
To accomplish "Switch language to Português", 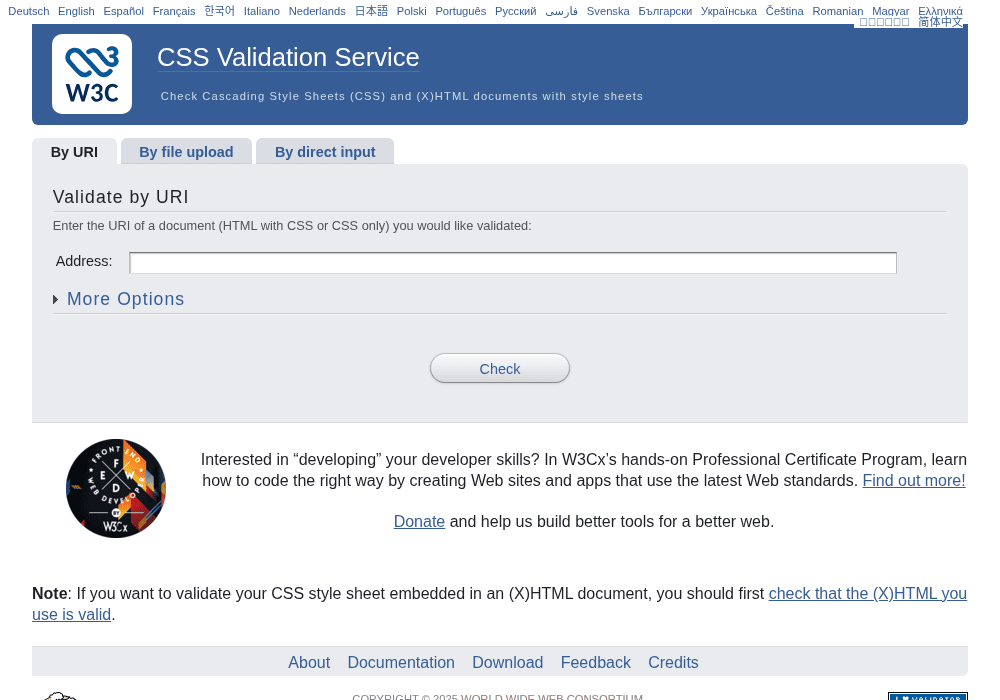I will point(460,11).
